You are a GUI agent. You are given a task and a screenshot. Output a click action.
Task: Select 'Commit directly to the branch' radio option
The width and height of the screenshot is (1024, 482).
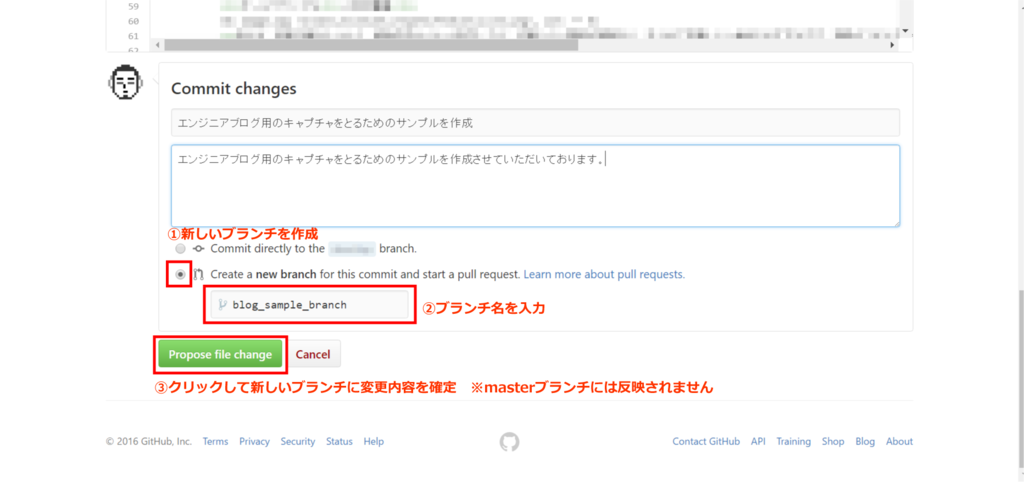click(x=181, y=249)
